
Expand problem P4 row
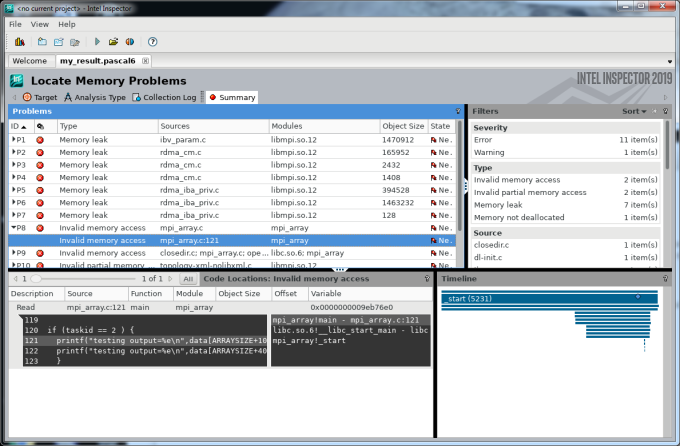(x=13, y=177)
